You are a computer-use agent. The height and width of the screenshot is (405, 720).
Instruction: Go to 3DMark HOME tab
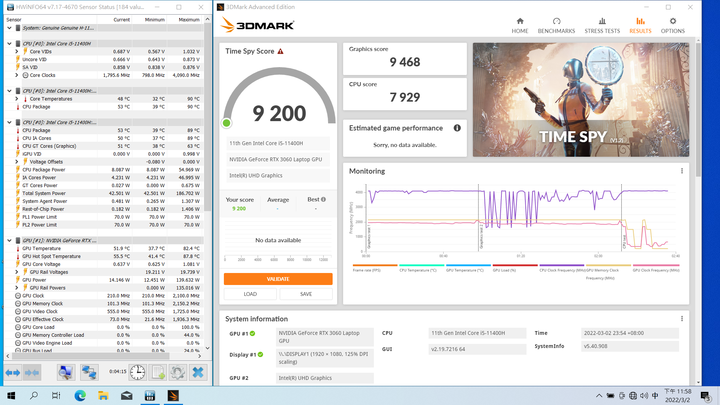[x=520, y=26]
